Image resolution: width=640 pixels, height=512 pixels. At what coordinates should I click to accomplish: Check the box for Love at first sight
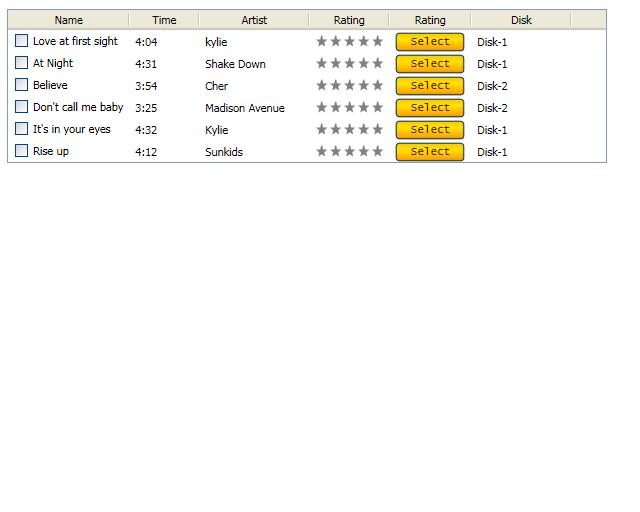point(21,41)
